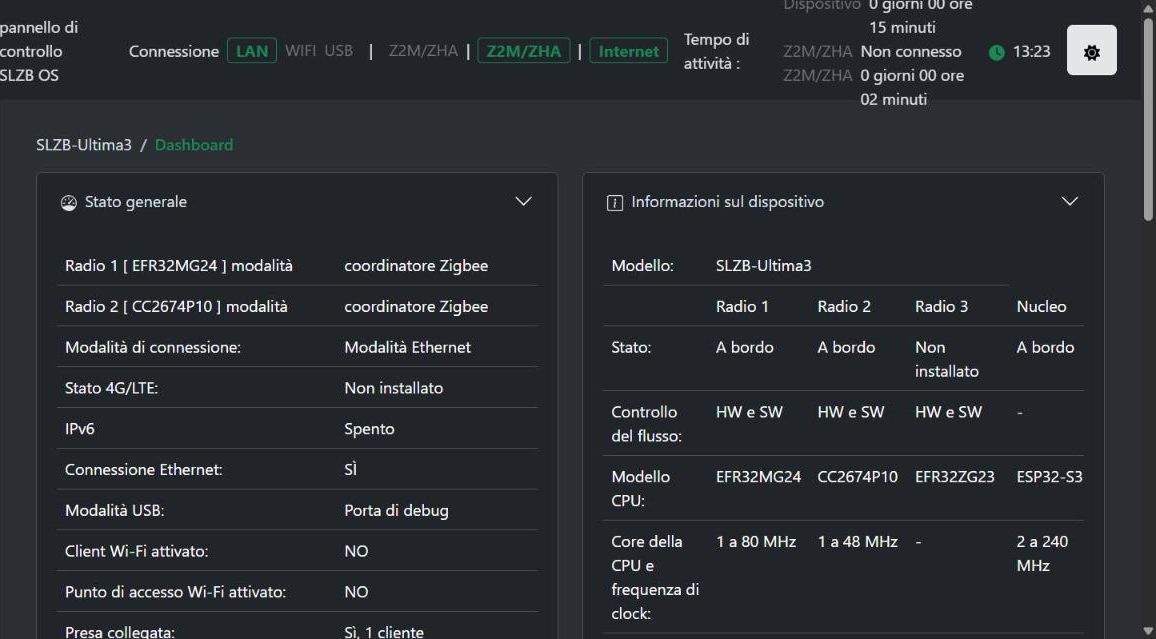The image size is (1156, 639).
Task: Click SLZB-Ultima3 in the Modello row
Action: click(x=763, y=265)
